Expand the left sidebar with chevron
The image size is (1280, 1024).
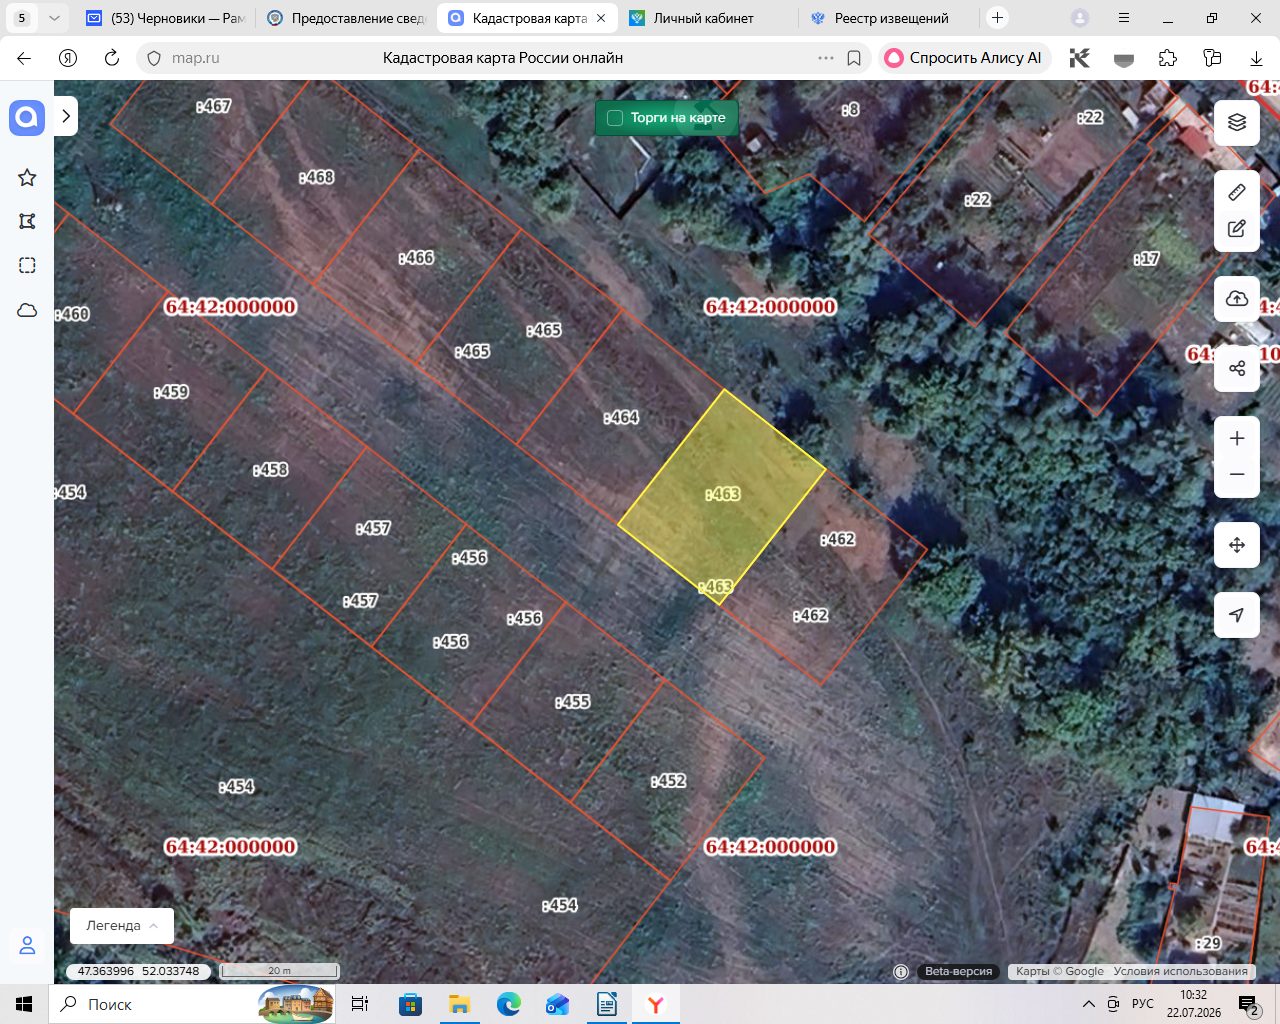pos(66,116)
